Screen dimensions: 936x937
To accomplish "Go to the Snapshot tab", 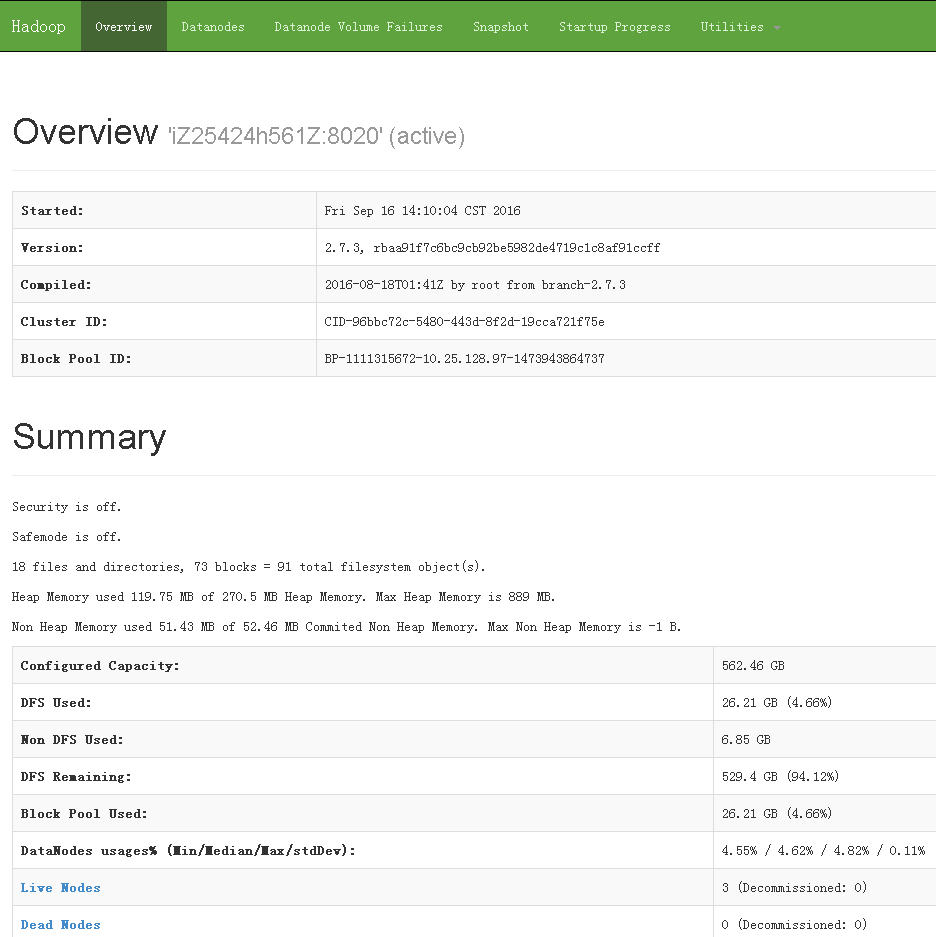I will (x=501, y=27).
